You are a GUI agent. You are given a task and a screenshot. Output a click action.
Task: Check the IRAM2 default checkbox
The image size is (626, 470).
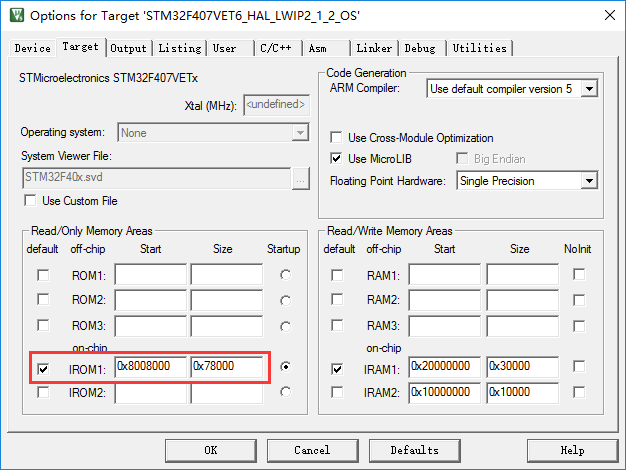point(337,392)
